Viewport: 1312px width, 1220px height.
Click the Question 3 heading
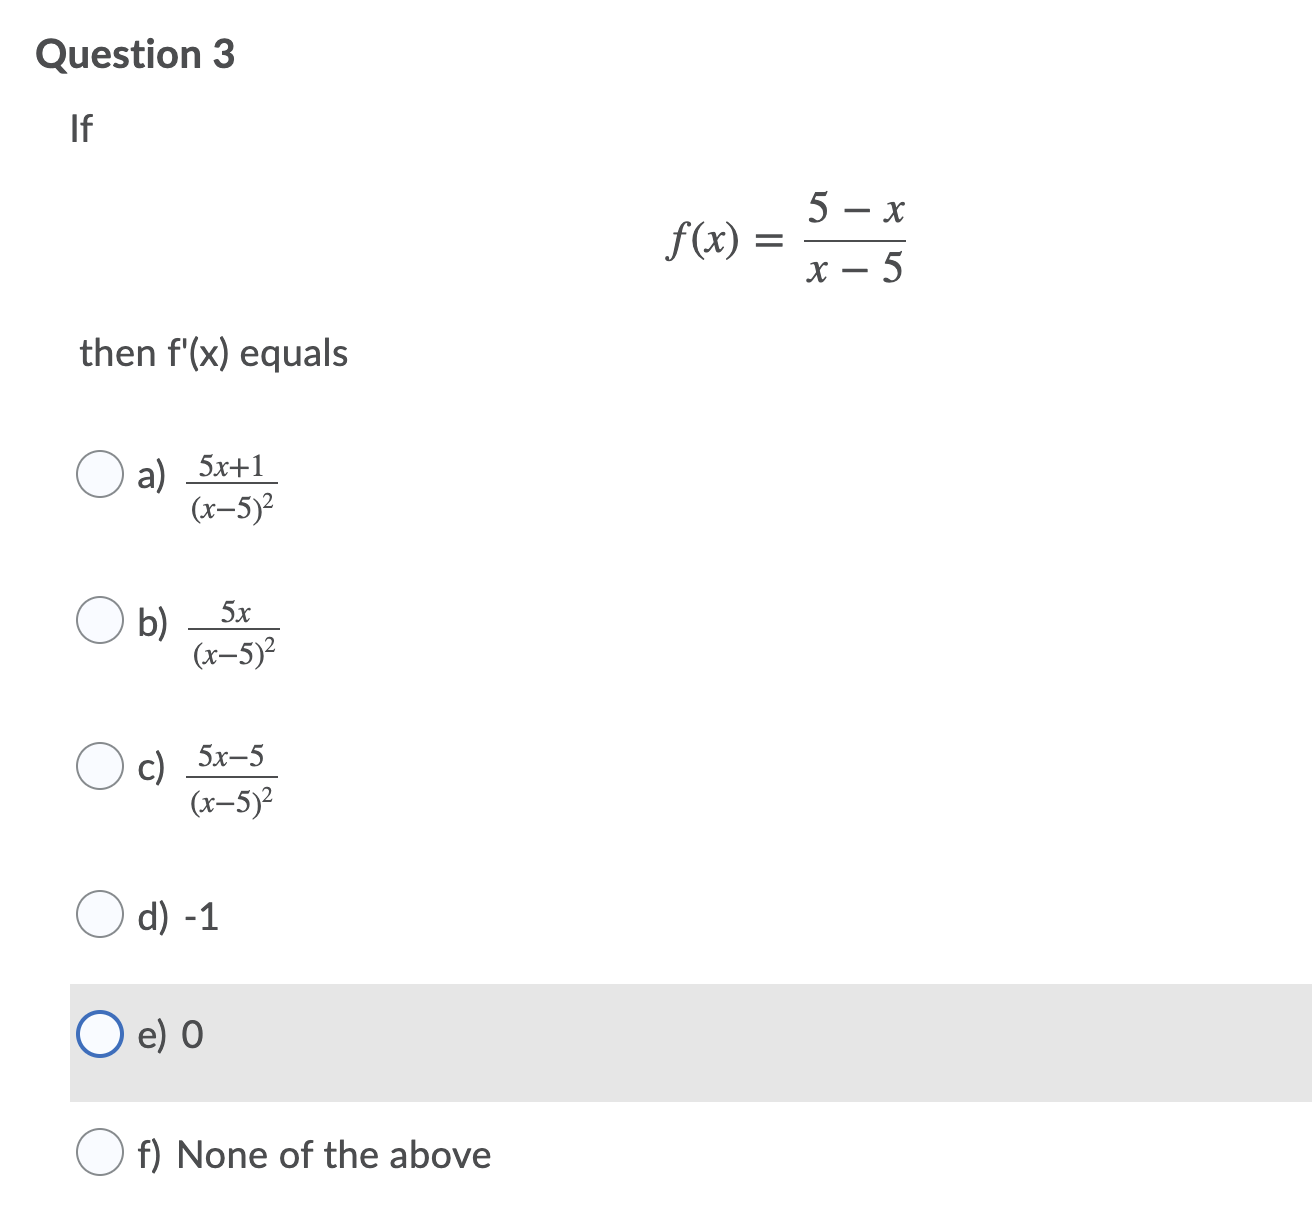coord(135,54)
